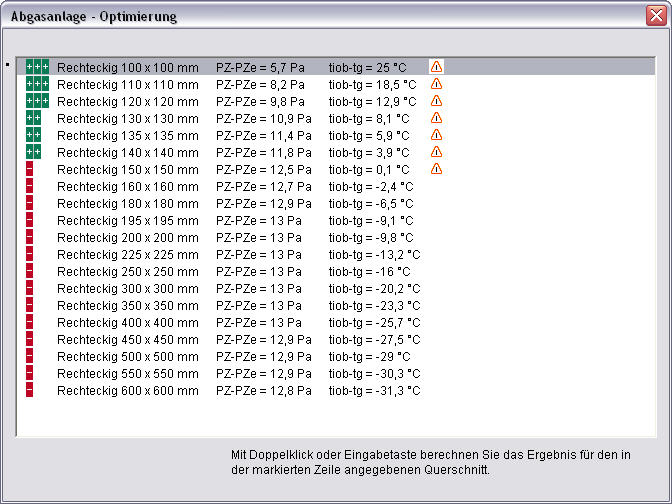Click the warning icon on the 100 x 100 mm row

[436, 67]
